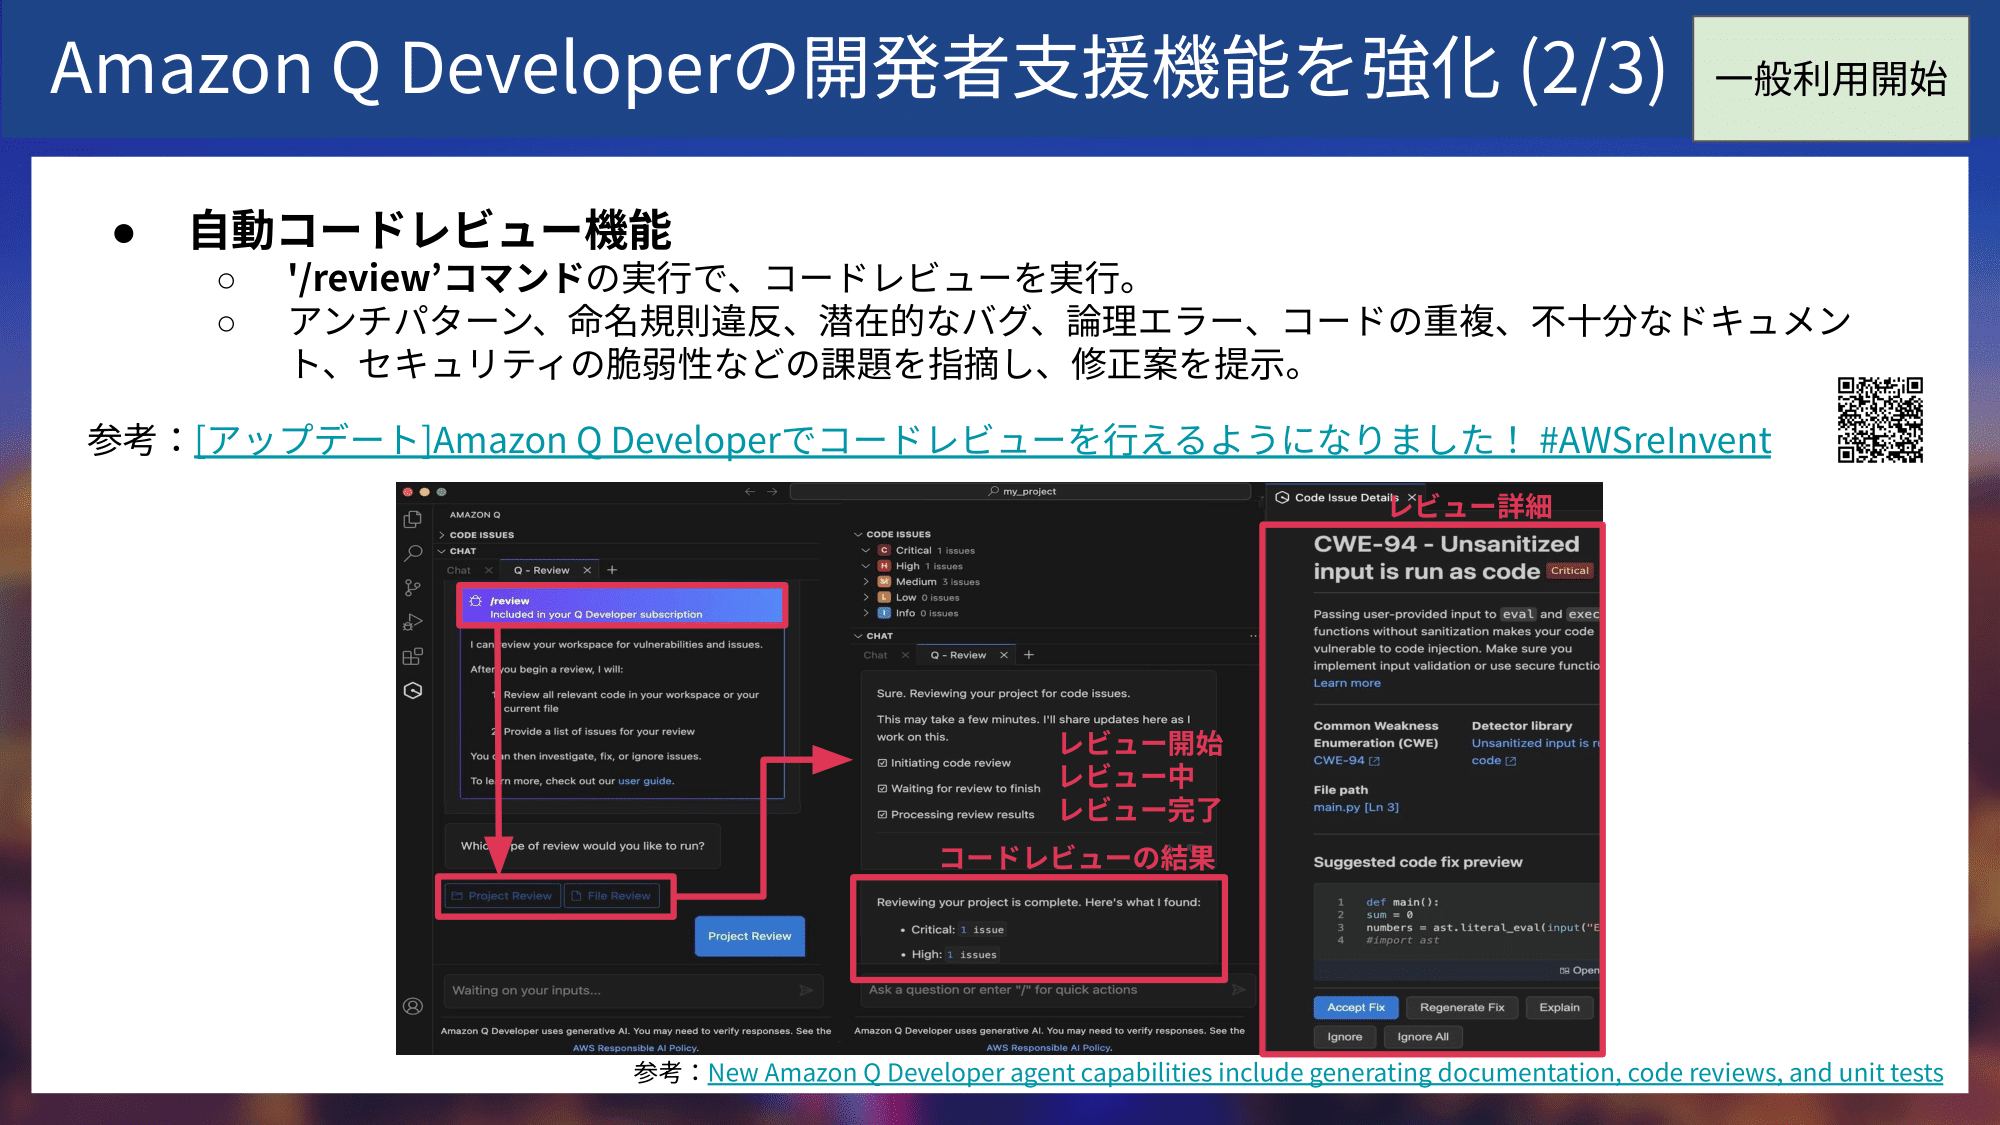Click the 'Ignore All' button
This screenshot has width=2000, height=1125.
coord(1423,1037)
